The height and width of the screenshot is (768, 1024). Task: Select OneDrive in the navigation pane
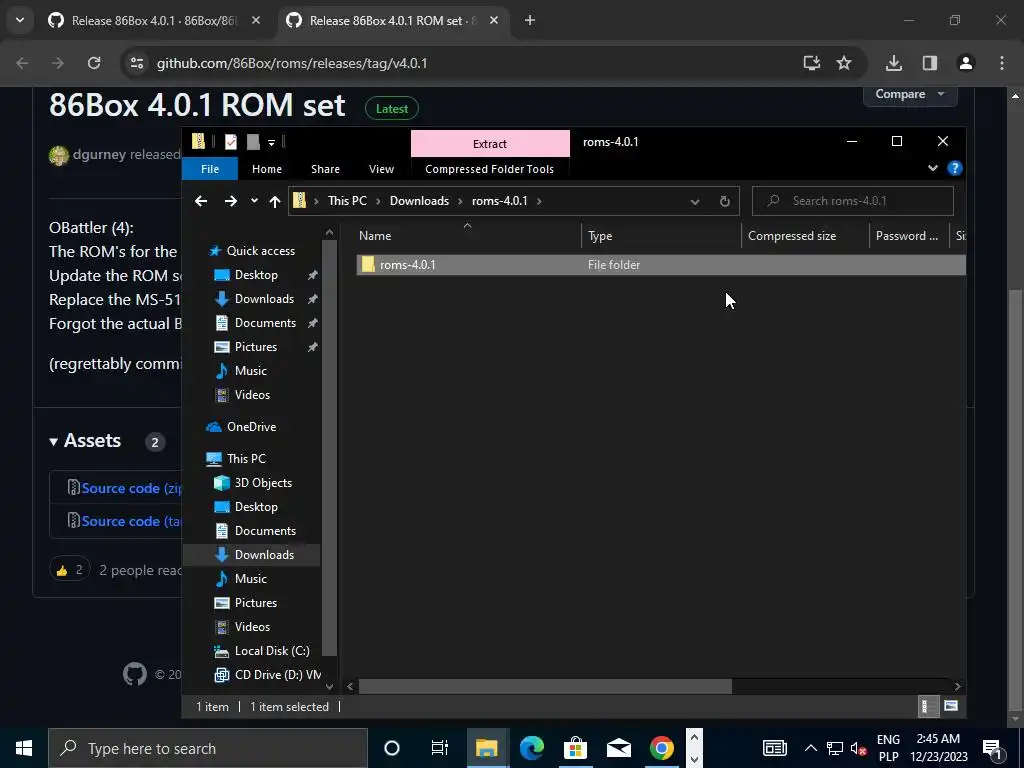pos(251,427)
